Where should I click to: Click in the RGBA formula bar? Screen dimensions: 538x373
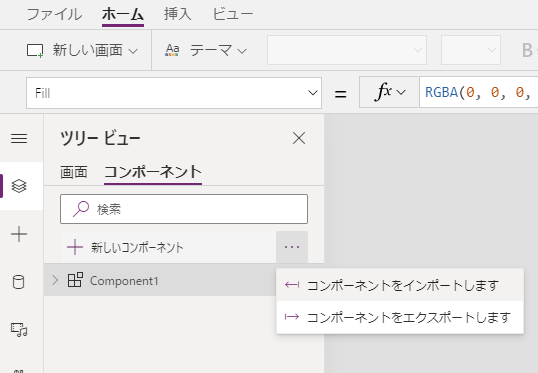point(478,92)
